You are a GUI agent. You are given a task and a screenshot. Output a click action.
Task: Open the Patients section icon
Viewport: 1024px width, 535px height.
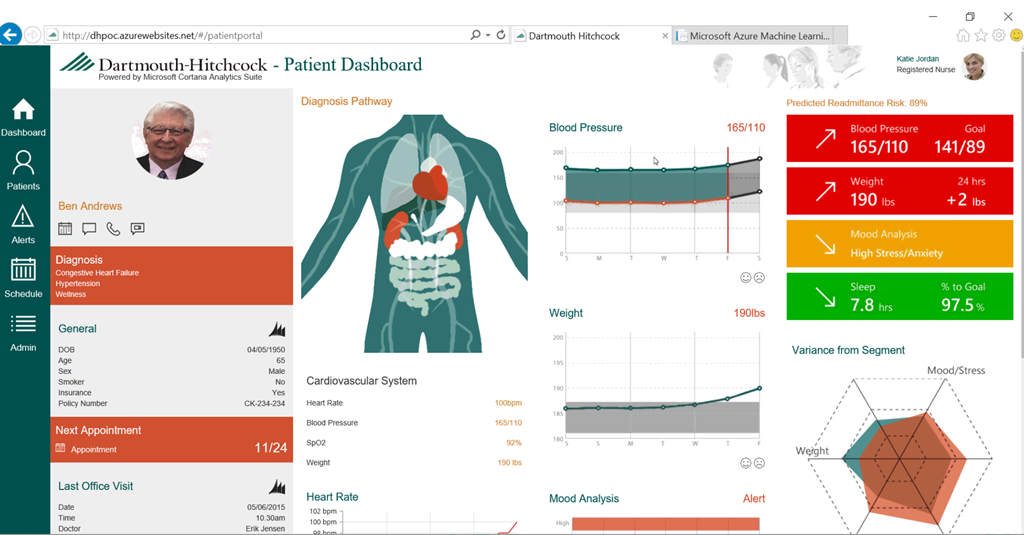23,163
